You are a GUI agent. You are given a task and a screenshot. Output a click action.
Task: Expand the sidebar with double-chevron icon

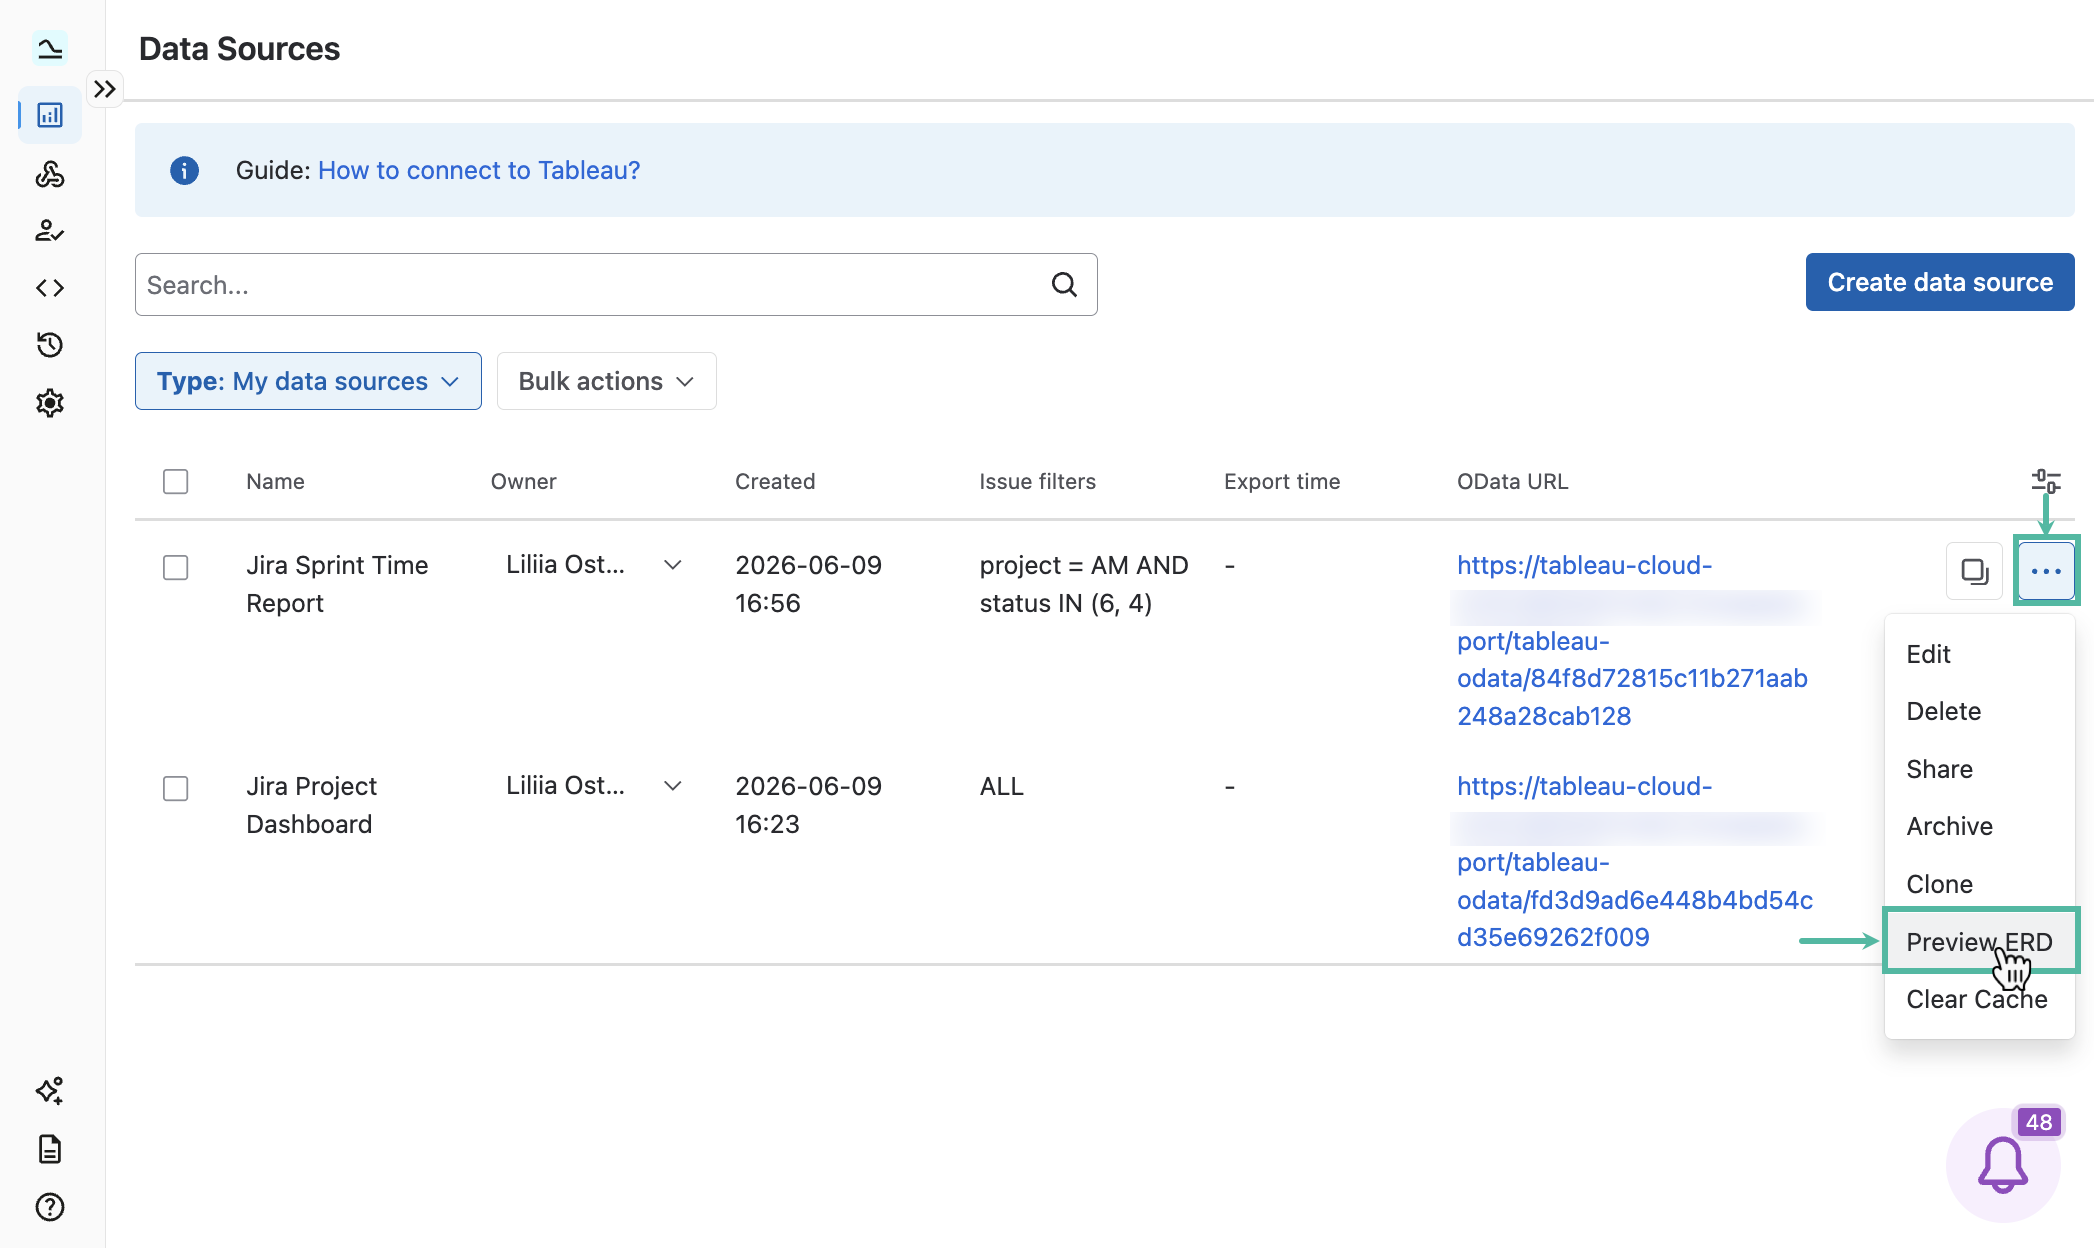105,89
